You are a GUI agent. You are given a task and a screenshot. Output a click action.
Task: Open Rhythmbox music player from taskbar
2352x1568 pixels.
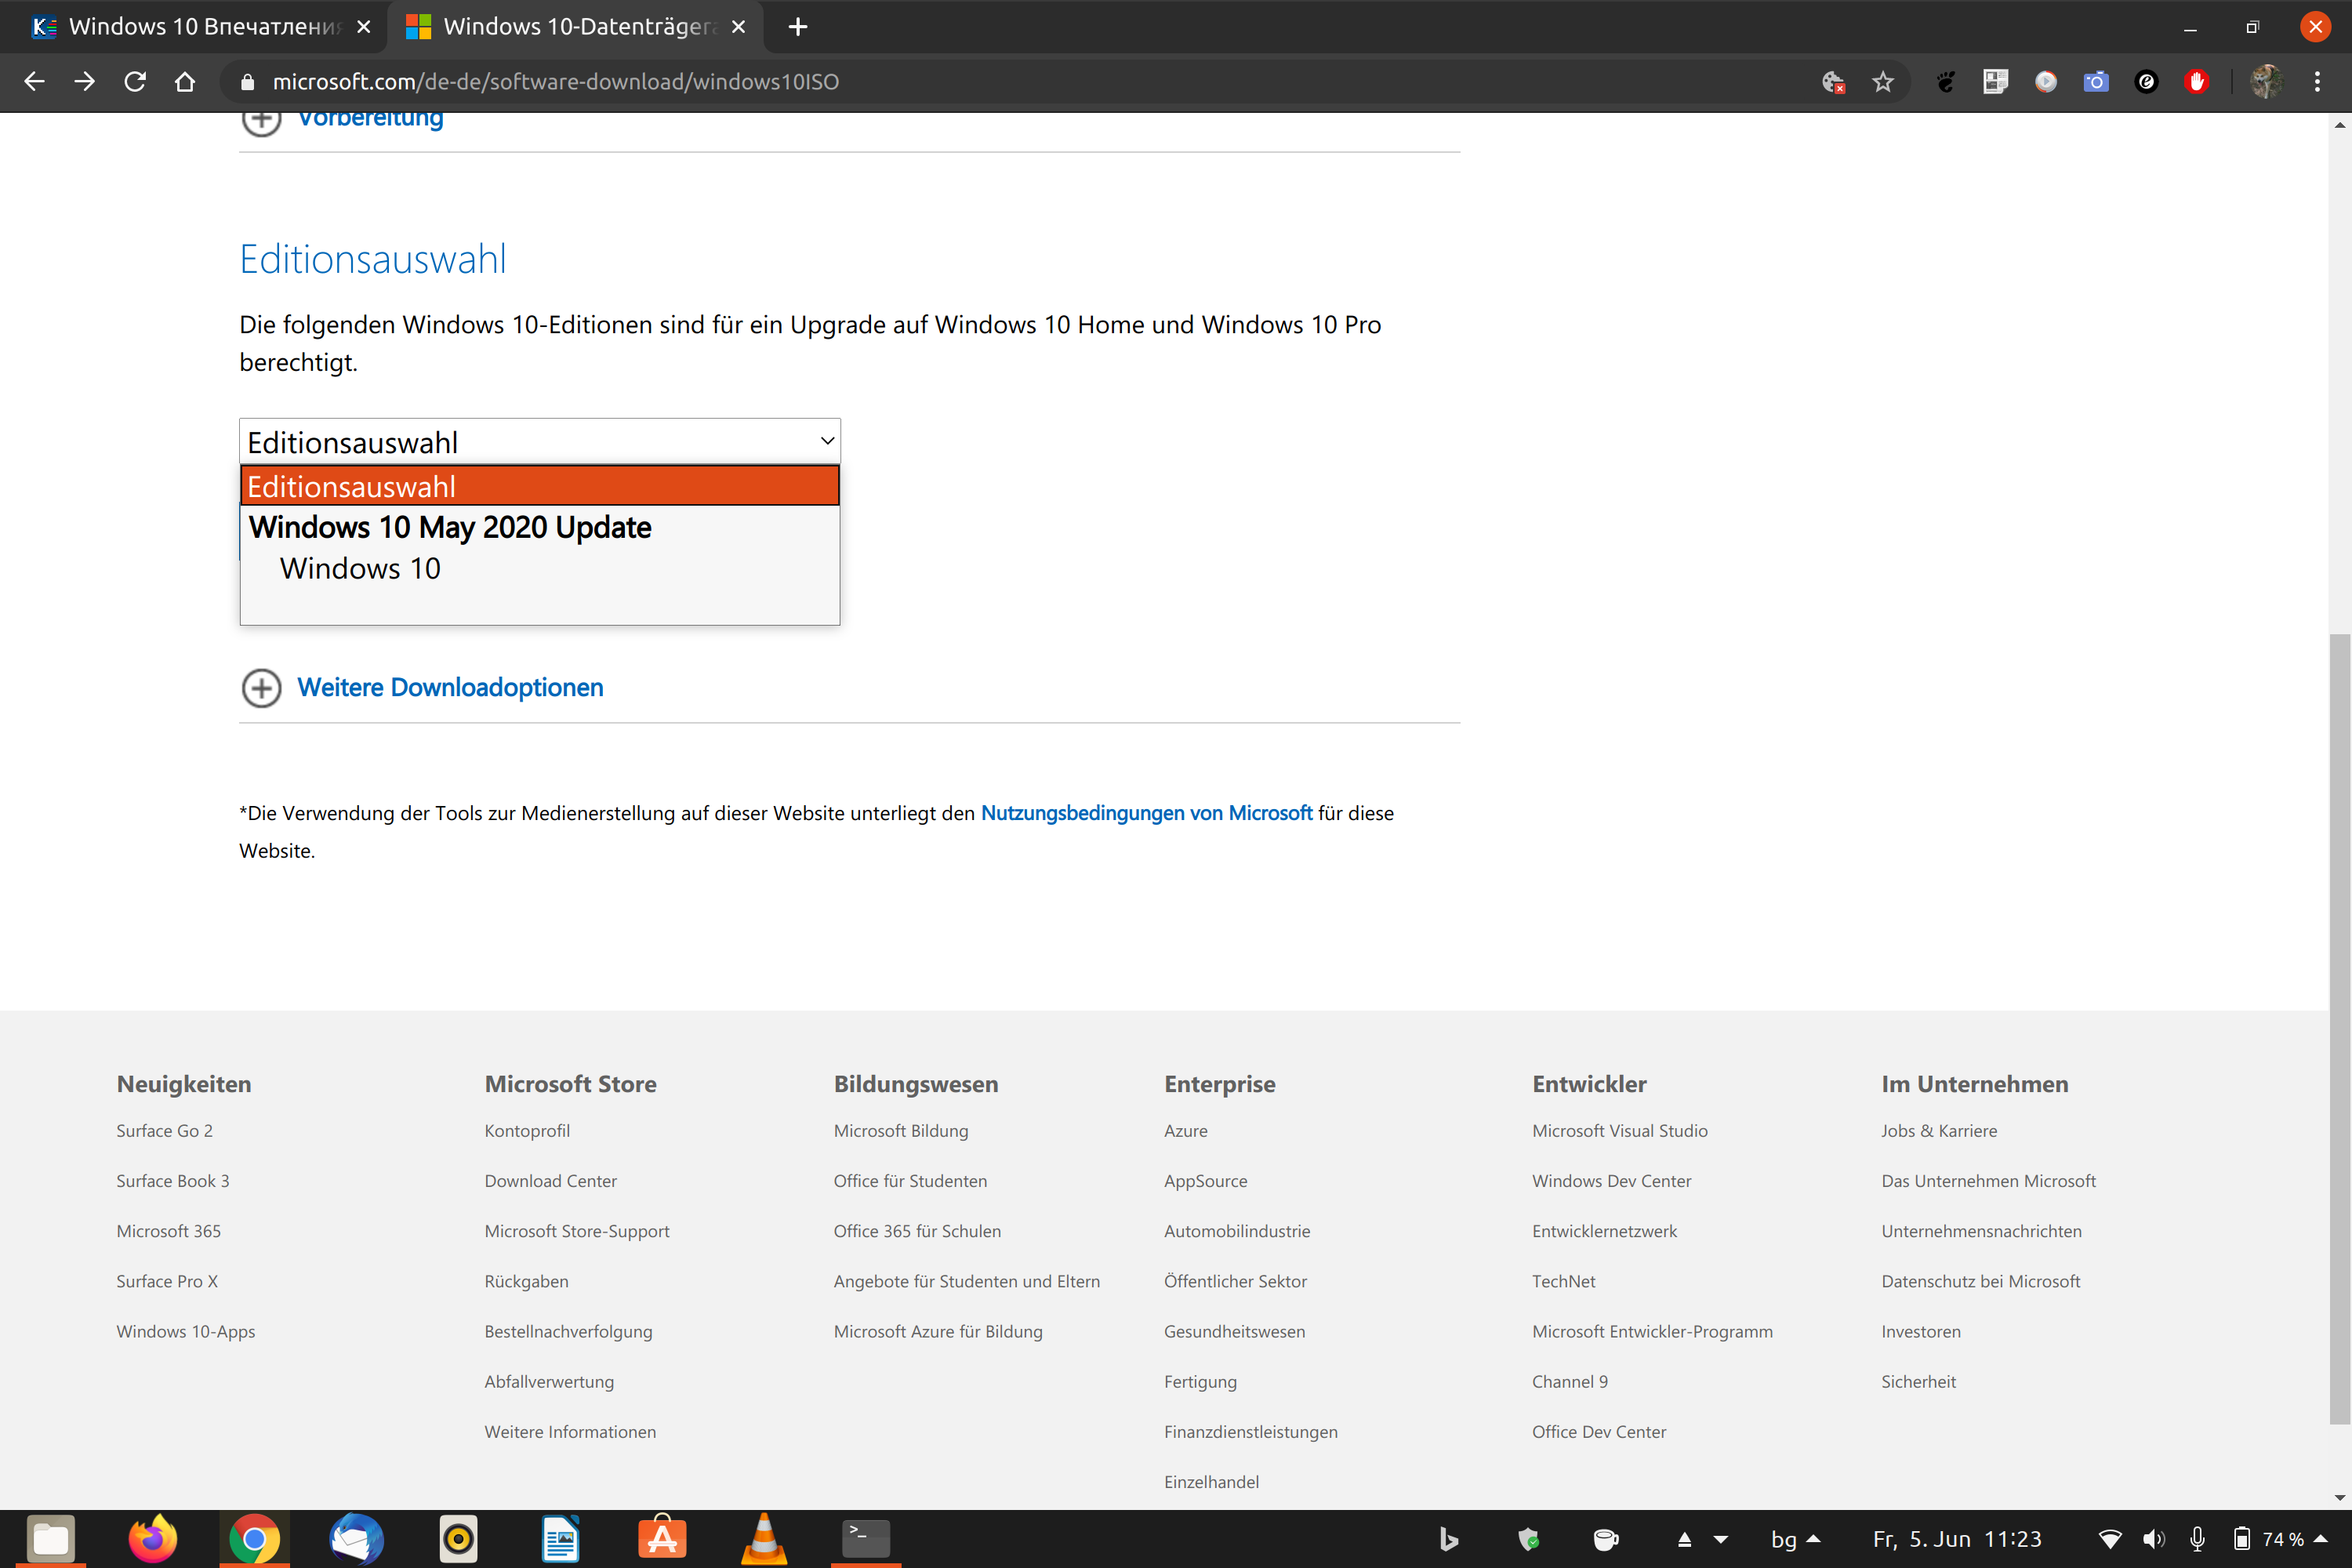point(458,1539)
